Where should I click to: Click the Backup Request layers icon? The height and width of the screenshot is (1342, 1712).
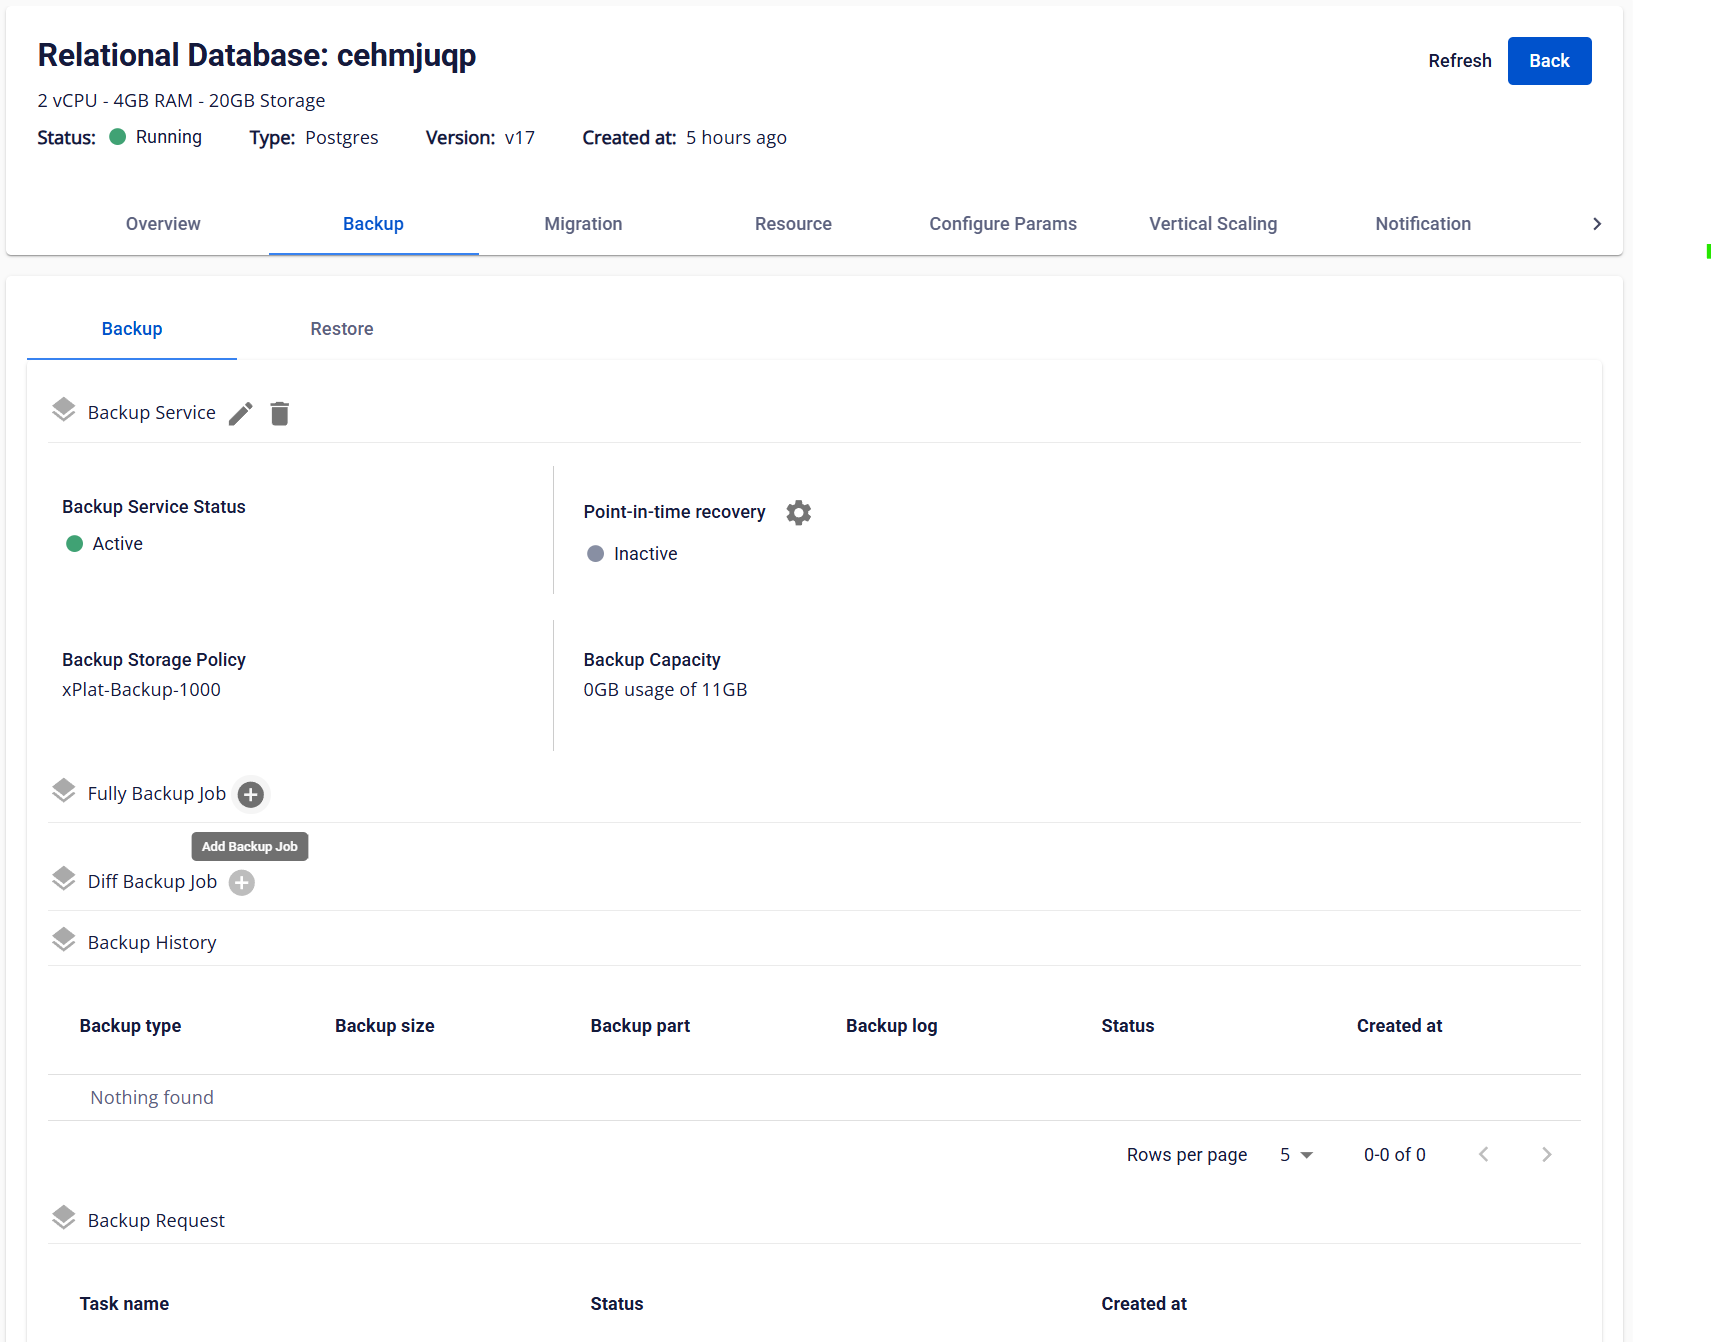64,1219
